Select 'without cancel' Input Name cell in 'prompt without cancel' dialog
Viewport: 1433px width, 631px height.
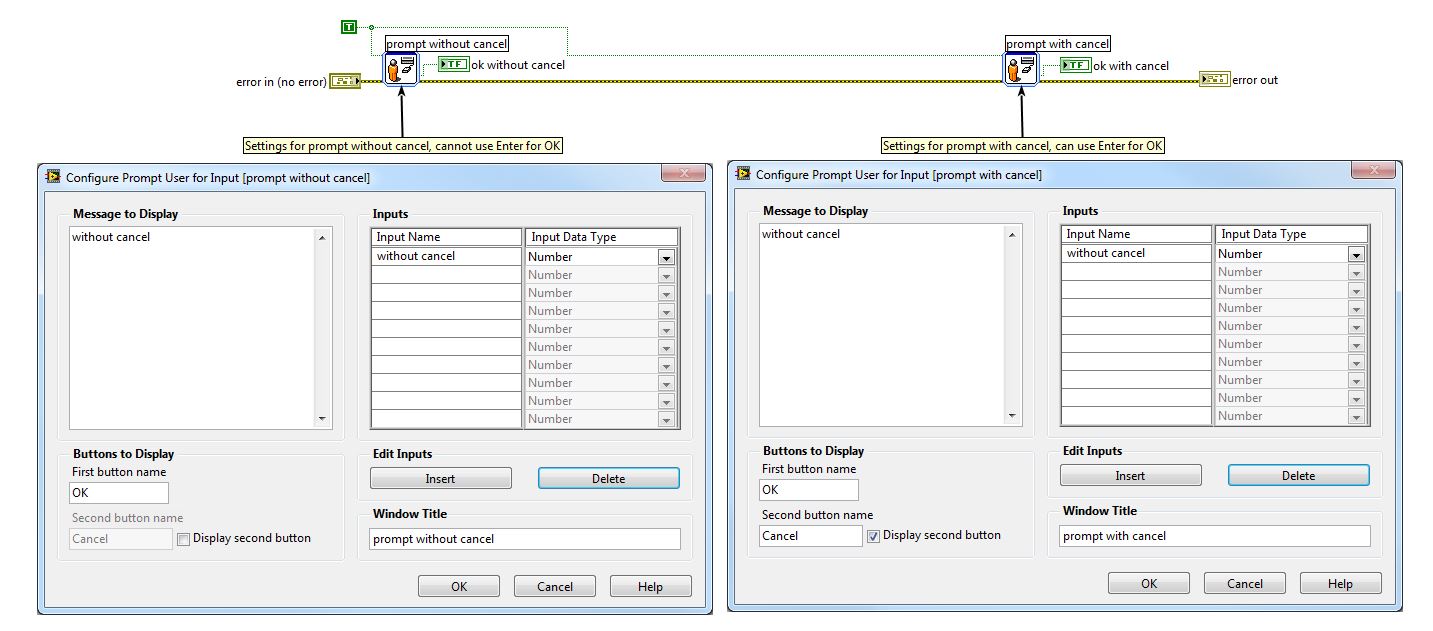447,257
